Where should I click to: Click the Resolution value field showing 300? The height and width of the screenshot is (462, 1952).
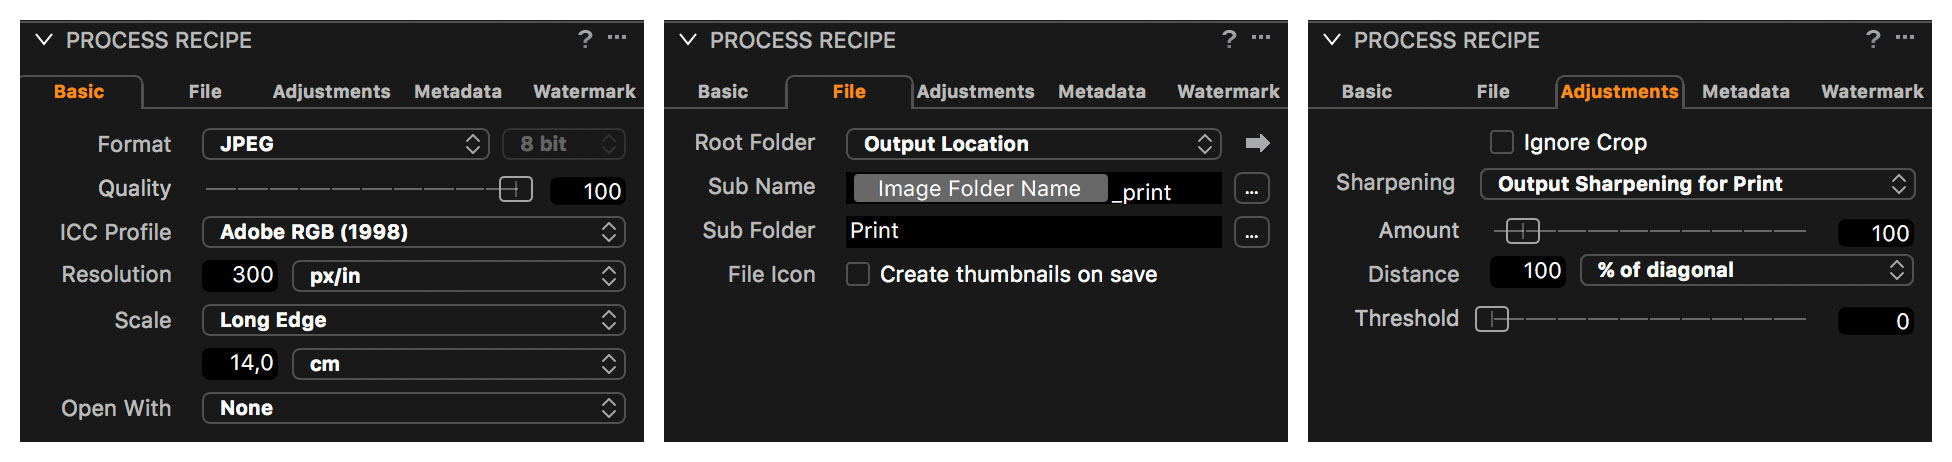pyautogui.click(x=241, y=275)
